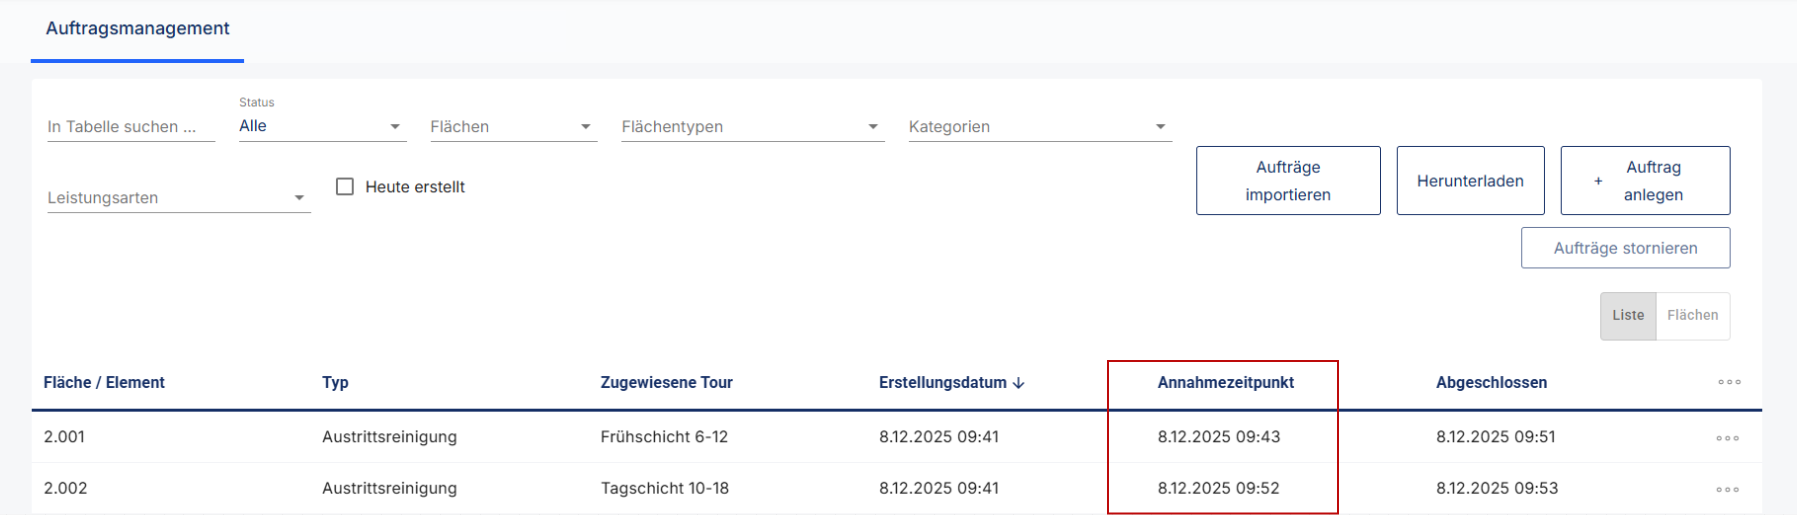Screen dimensions: 1797x515
Task: Switch to Liste view
Action: (x=1627, y=315)
